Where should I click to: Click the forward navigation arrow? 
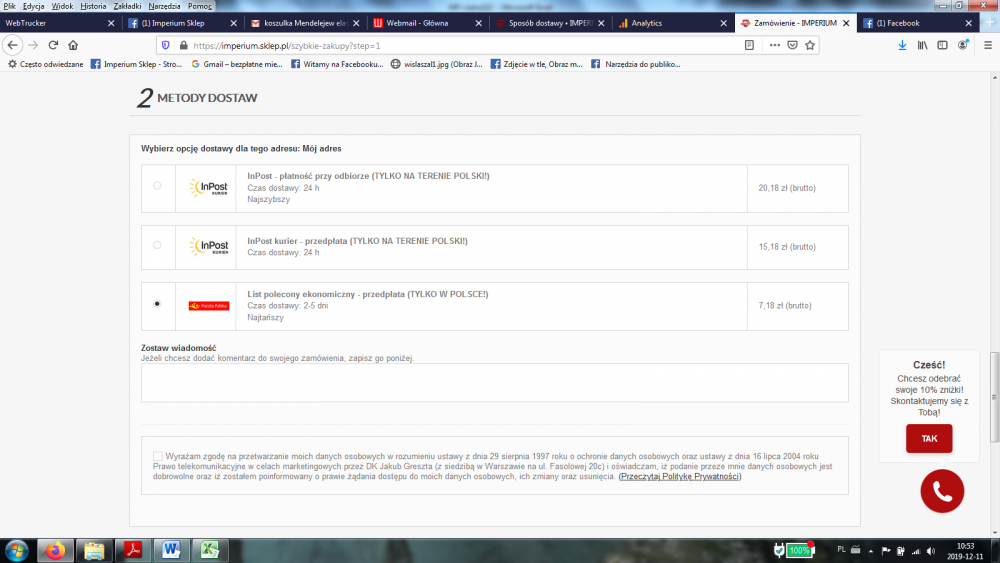[x=33, y=45]
